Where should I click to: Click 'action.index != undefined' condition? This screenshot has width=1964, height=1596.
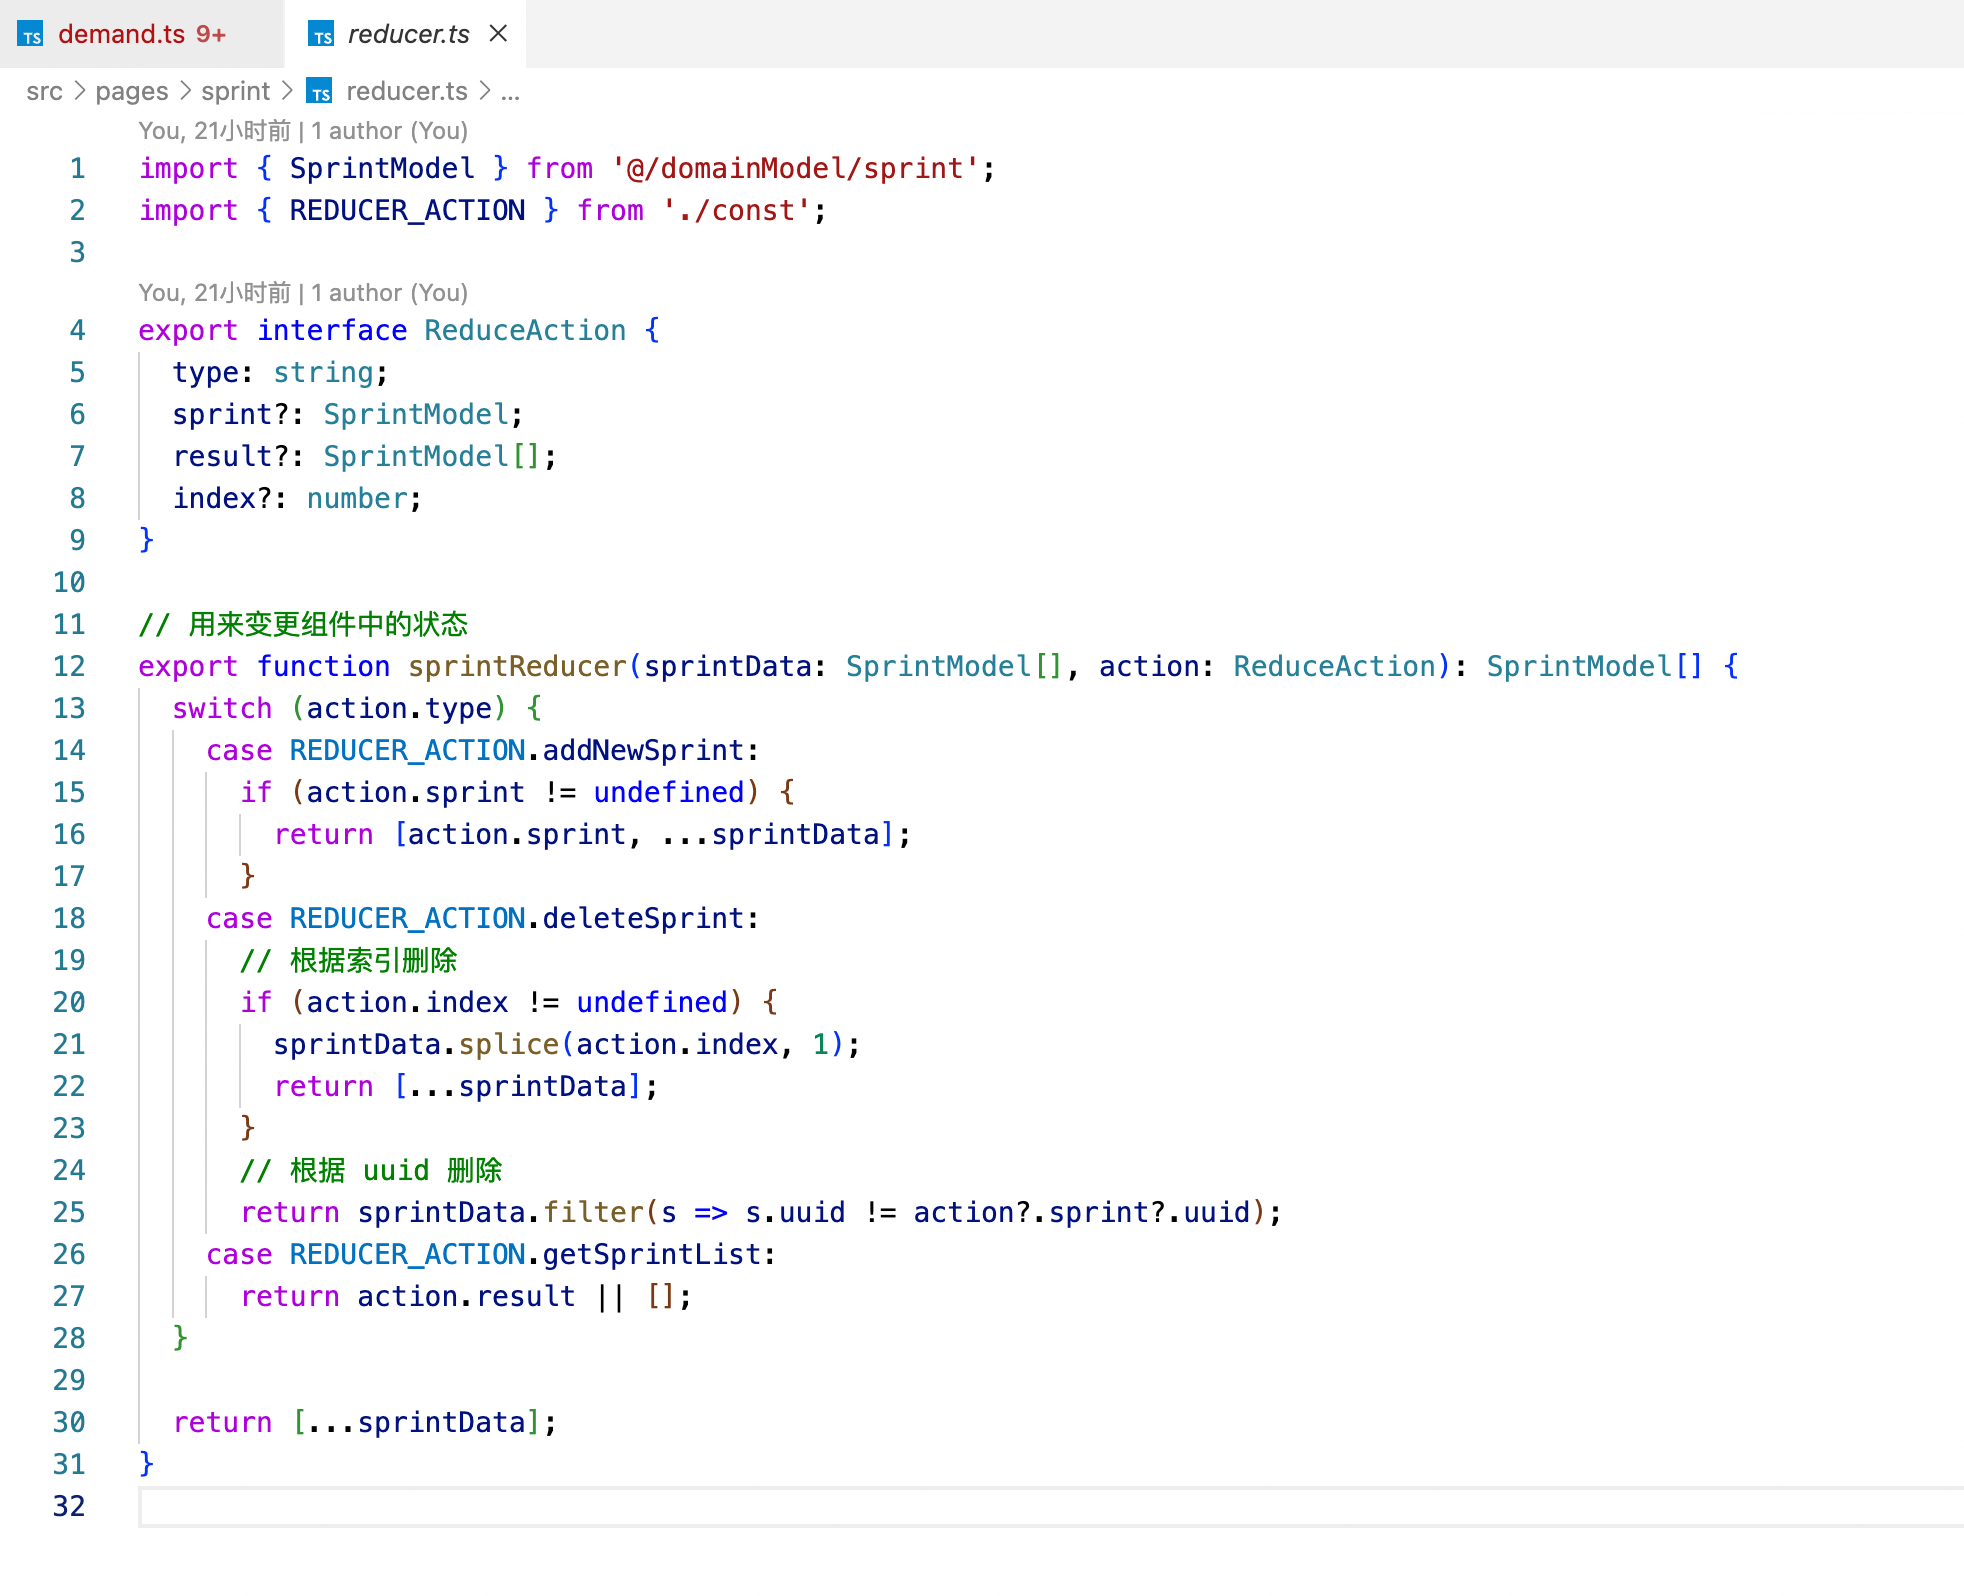(517, 1002)
